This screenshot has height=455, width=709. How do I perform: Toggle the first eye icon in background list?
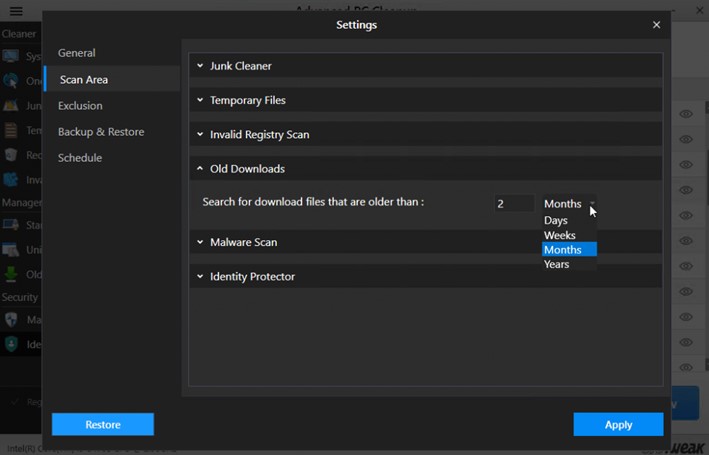686,114
